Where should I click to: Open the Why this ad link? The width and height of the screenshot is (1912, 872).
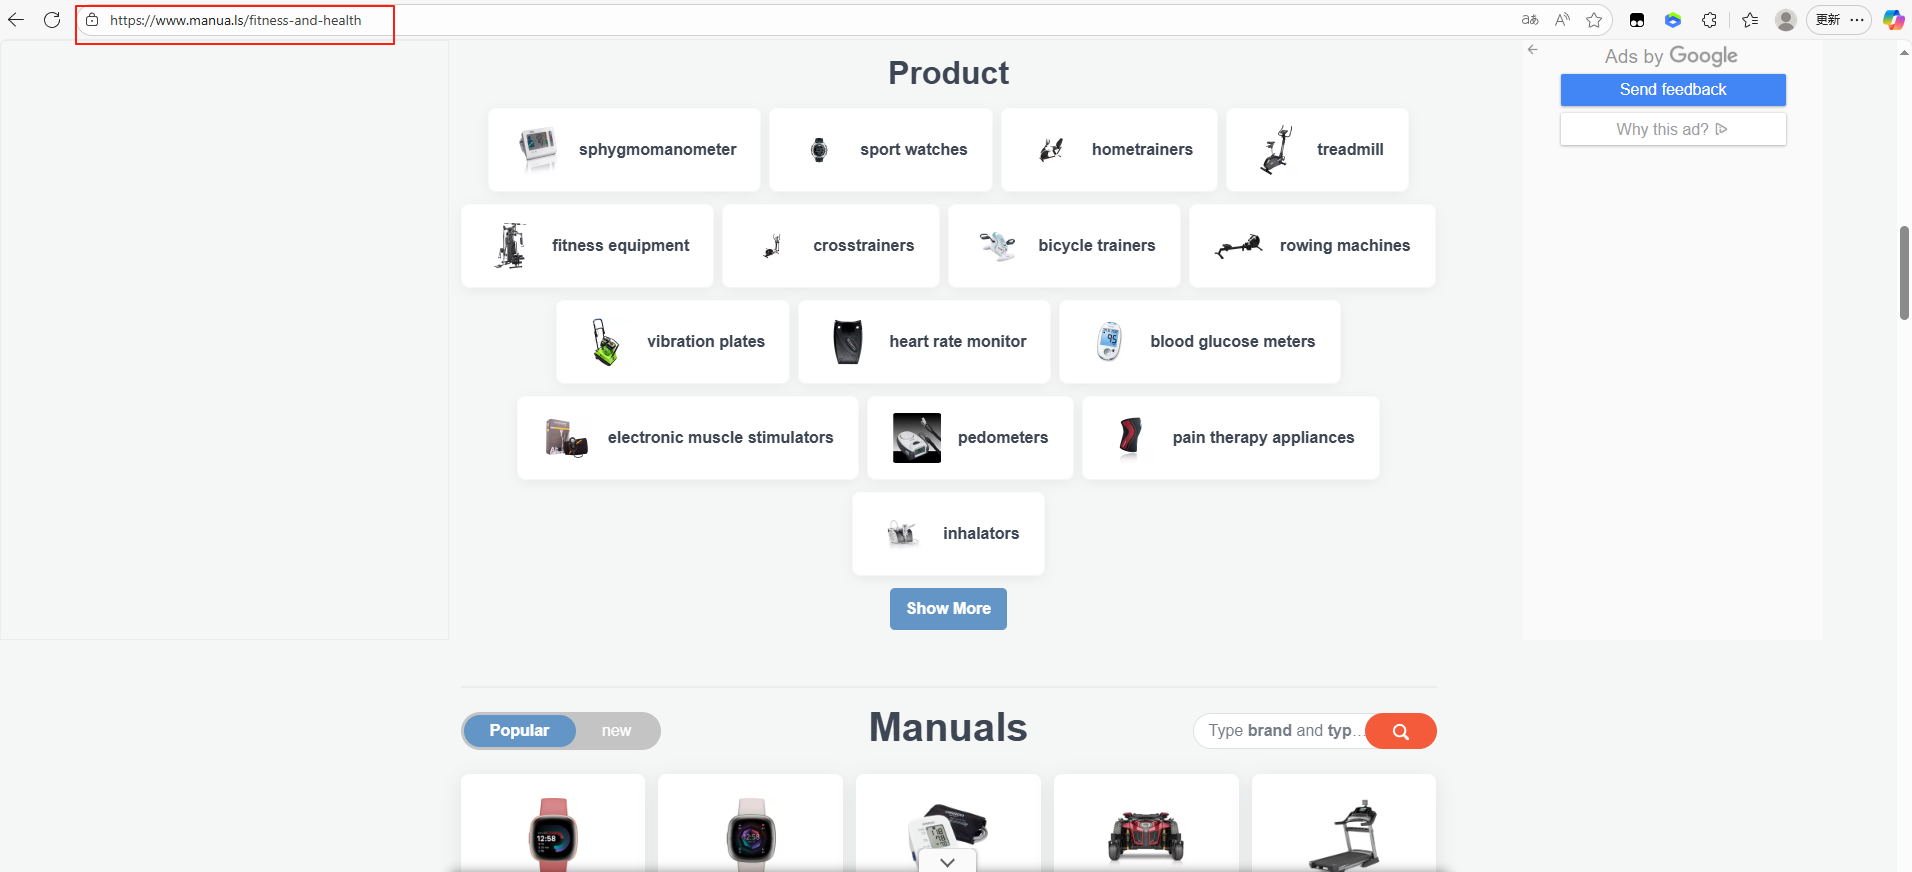pos(1673,129)
